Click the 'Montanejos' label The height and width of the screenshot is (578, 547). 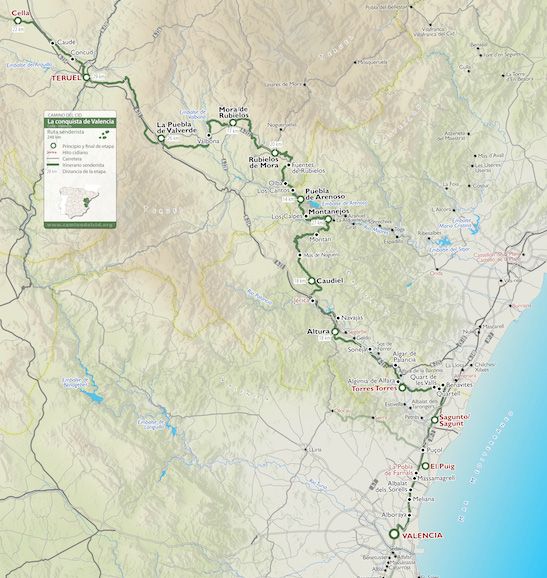click(329, 212)
